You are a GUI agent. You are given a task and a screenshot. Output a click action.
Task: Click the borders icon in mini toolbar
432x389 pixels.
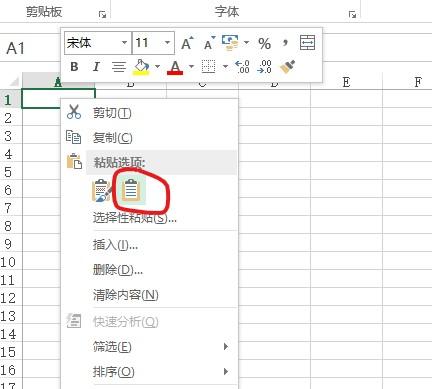209,67
